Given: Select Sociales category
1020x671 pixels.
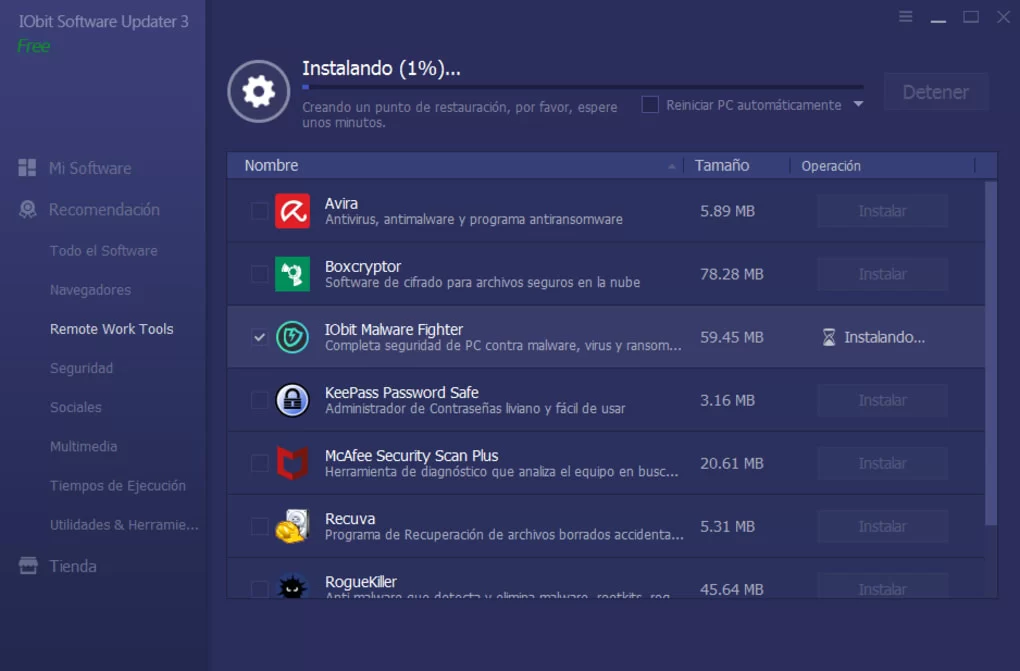Looking at the screenshot, I should (75, 407).
